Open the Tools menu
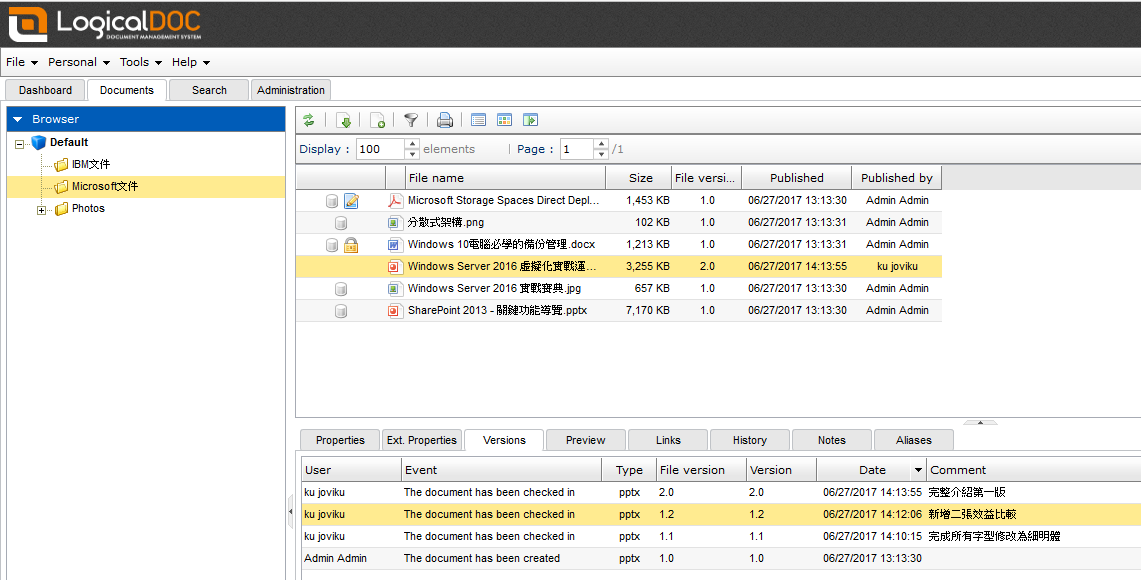The height and width of the screenshot is (580, 1141). coord(140,63)
